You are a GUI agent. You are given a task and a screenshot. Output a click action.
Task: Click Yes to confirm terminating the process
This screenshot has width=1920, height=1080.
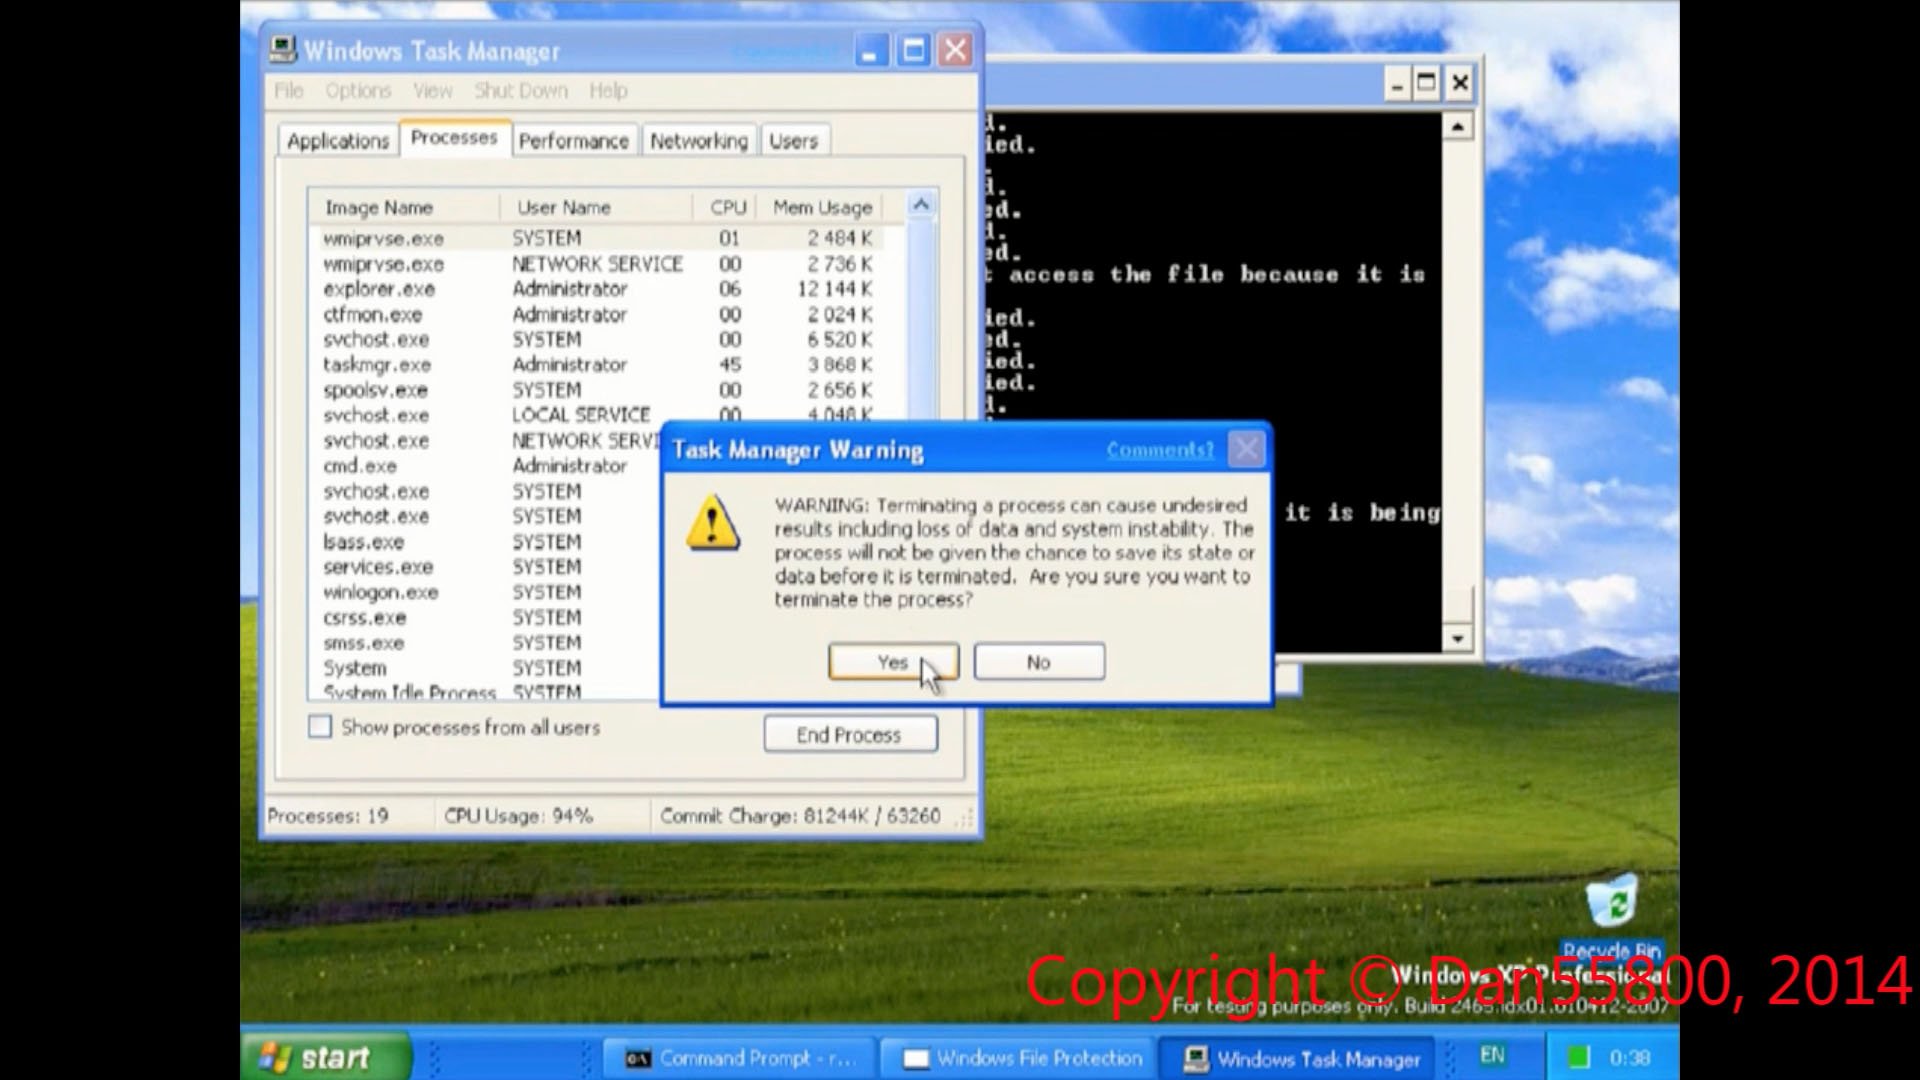892,661
